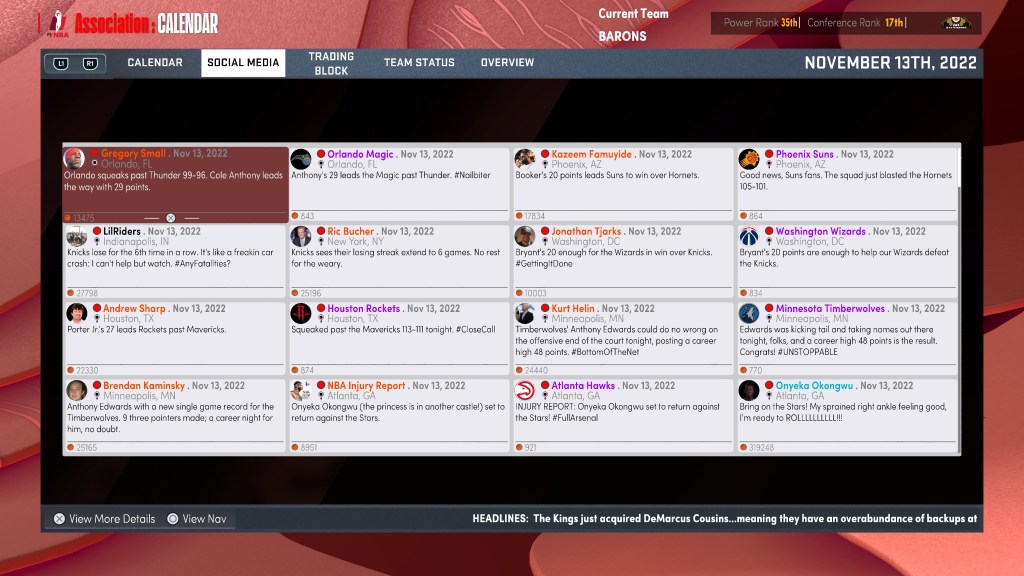Go to the Overview tab
Viewport: 1024px width, 576px height.
(x=507, y=63)
